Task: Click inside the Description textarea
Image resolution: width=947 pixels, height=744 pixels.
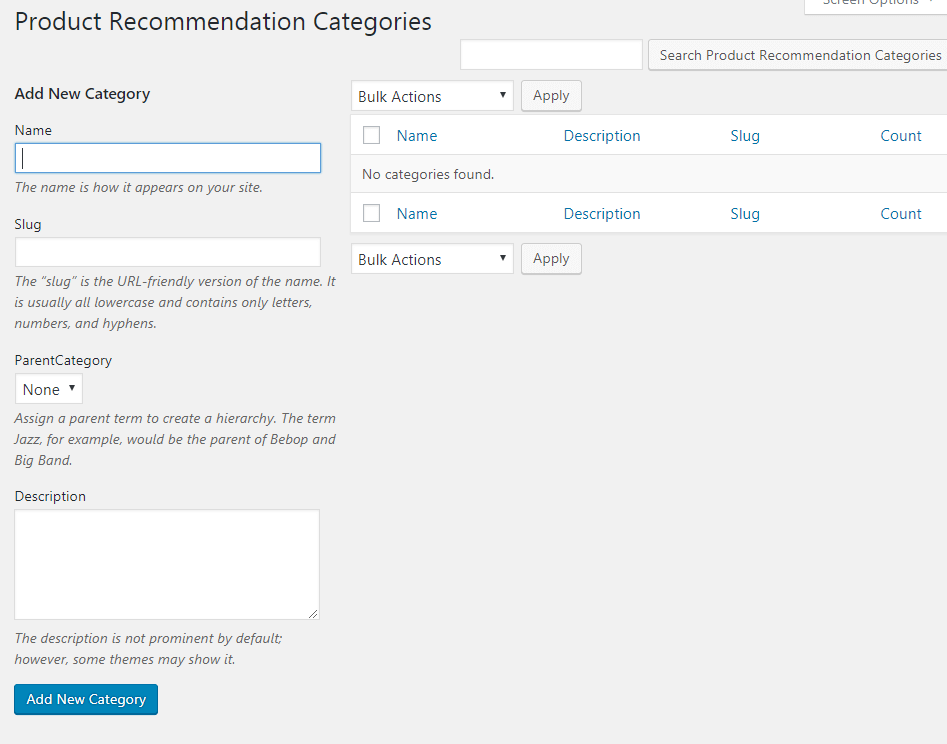Action: point(167,564)
